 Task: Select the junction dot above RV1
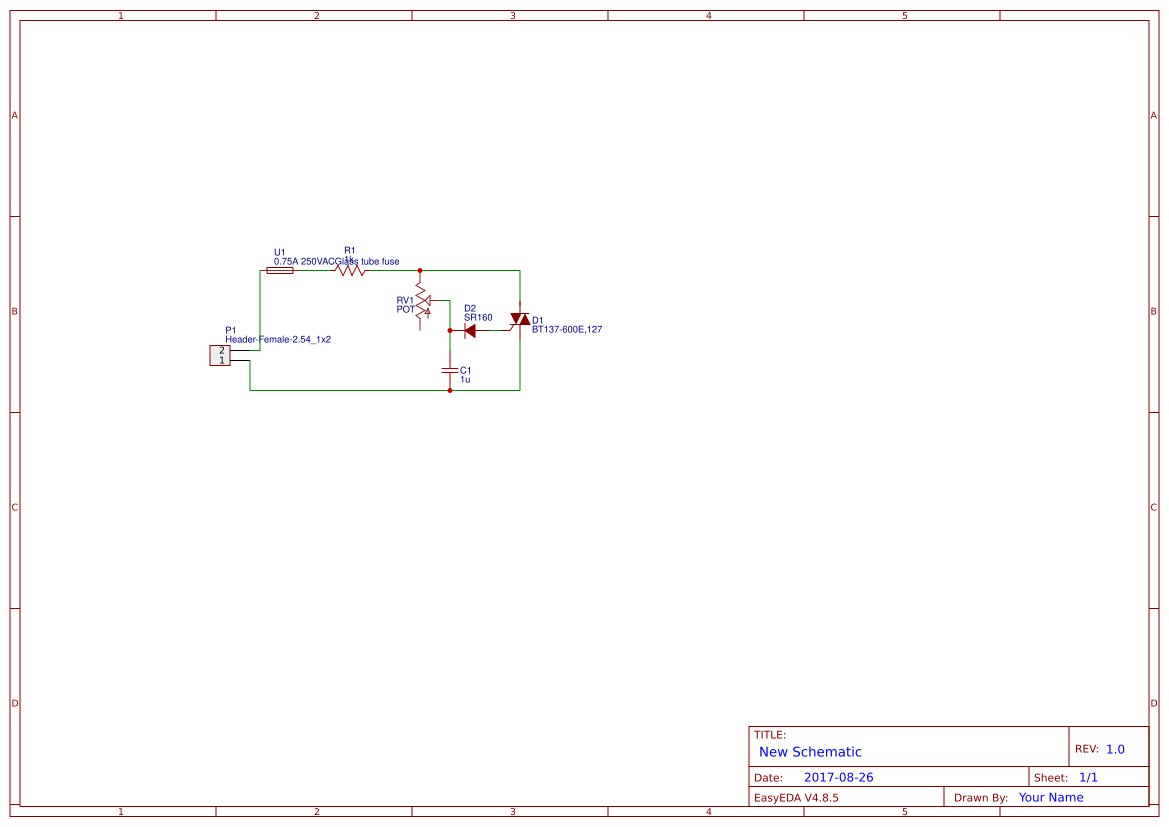pyautogui.click(x=420, y=270)
